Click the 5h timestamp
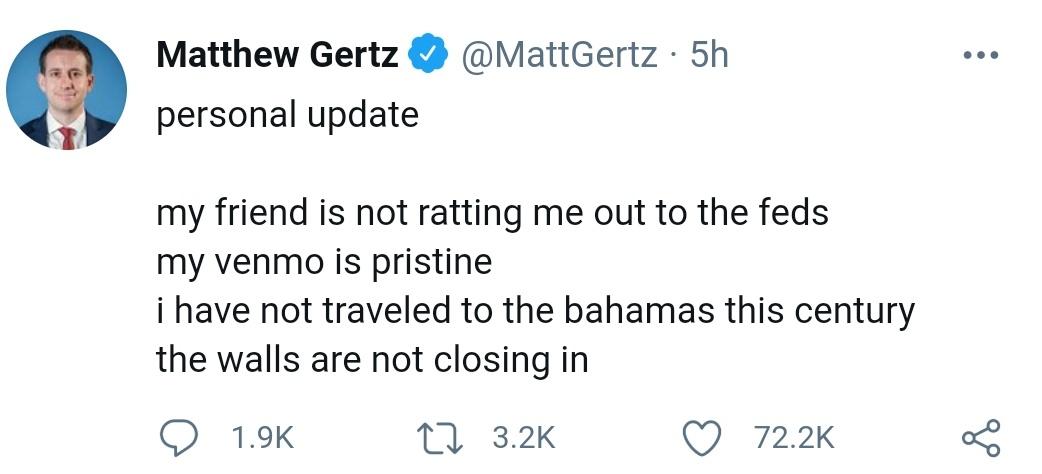1042x474 pixels. tap(709, 55)
